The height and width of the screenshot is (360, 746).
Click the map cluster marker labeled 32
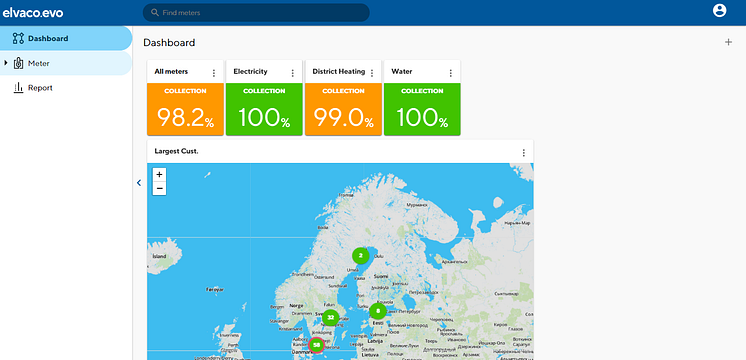point(331,317)
